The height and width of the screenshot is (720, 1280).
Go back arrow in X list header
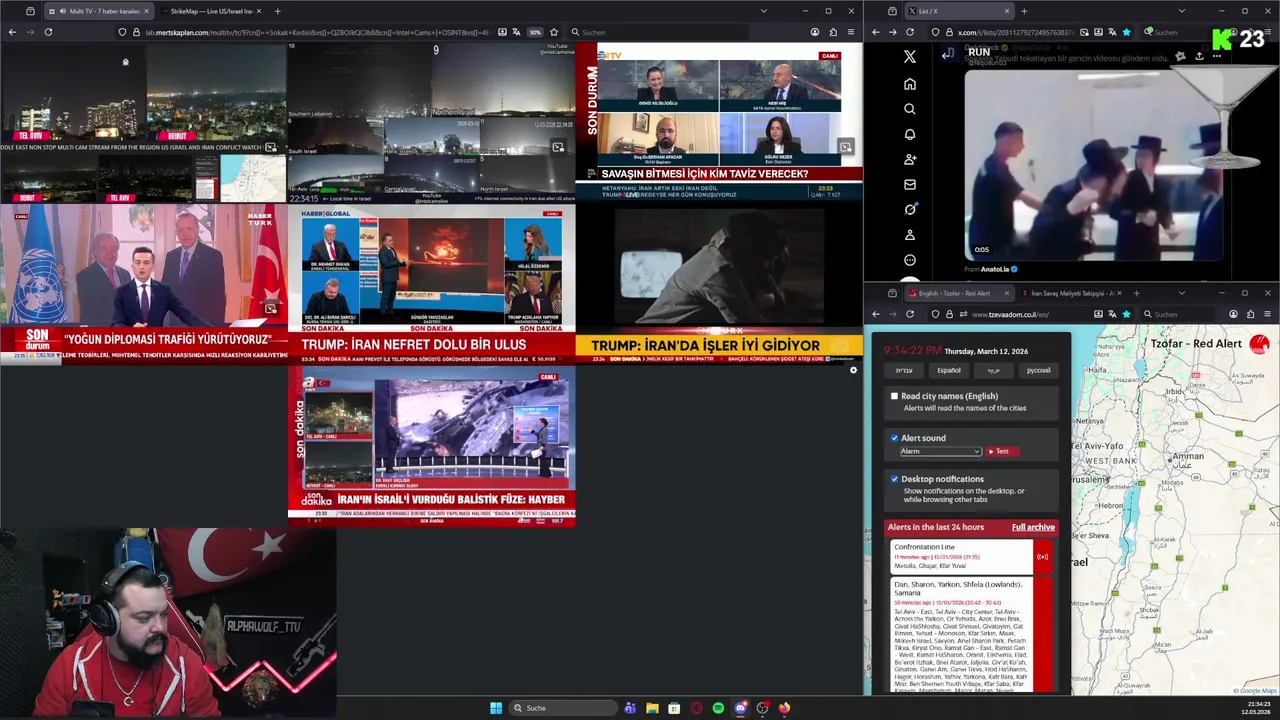(947, 54)
